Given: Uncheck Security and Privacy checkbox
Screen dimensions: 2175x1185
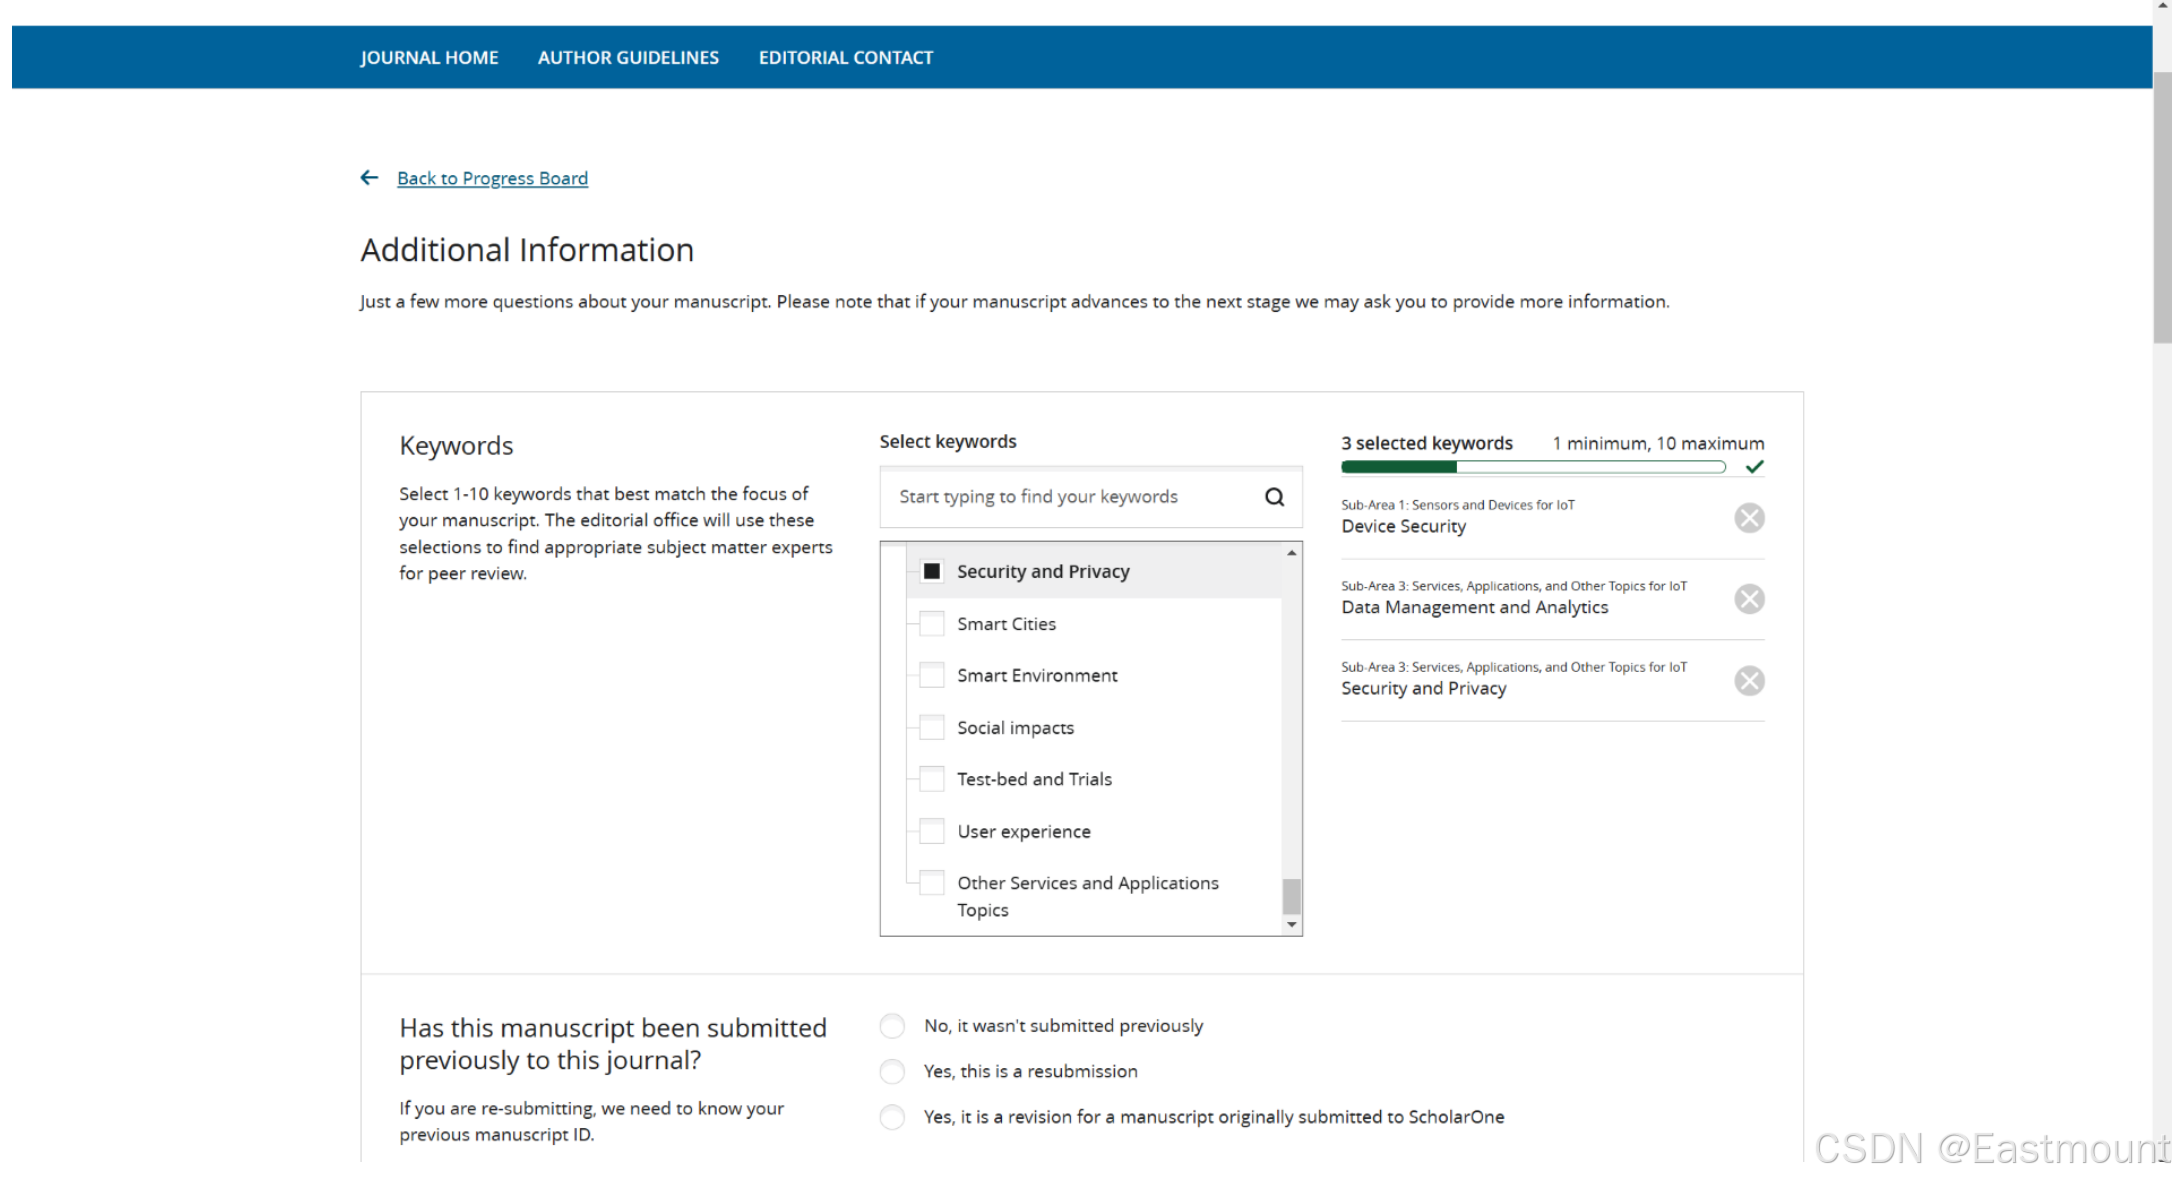Looking at the screenshot, I should [x=931, y=571].
